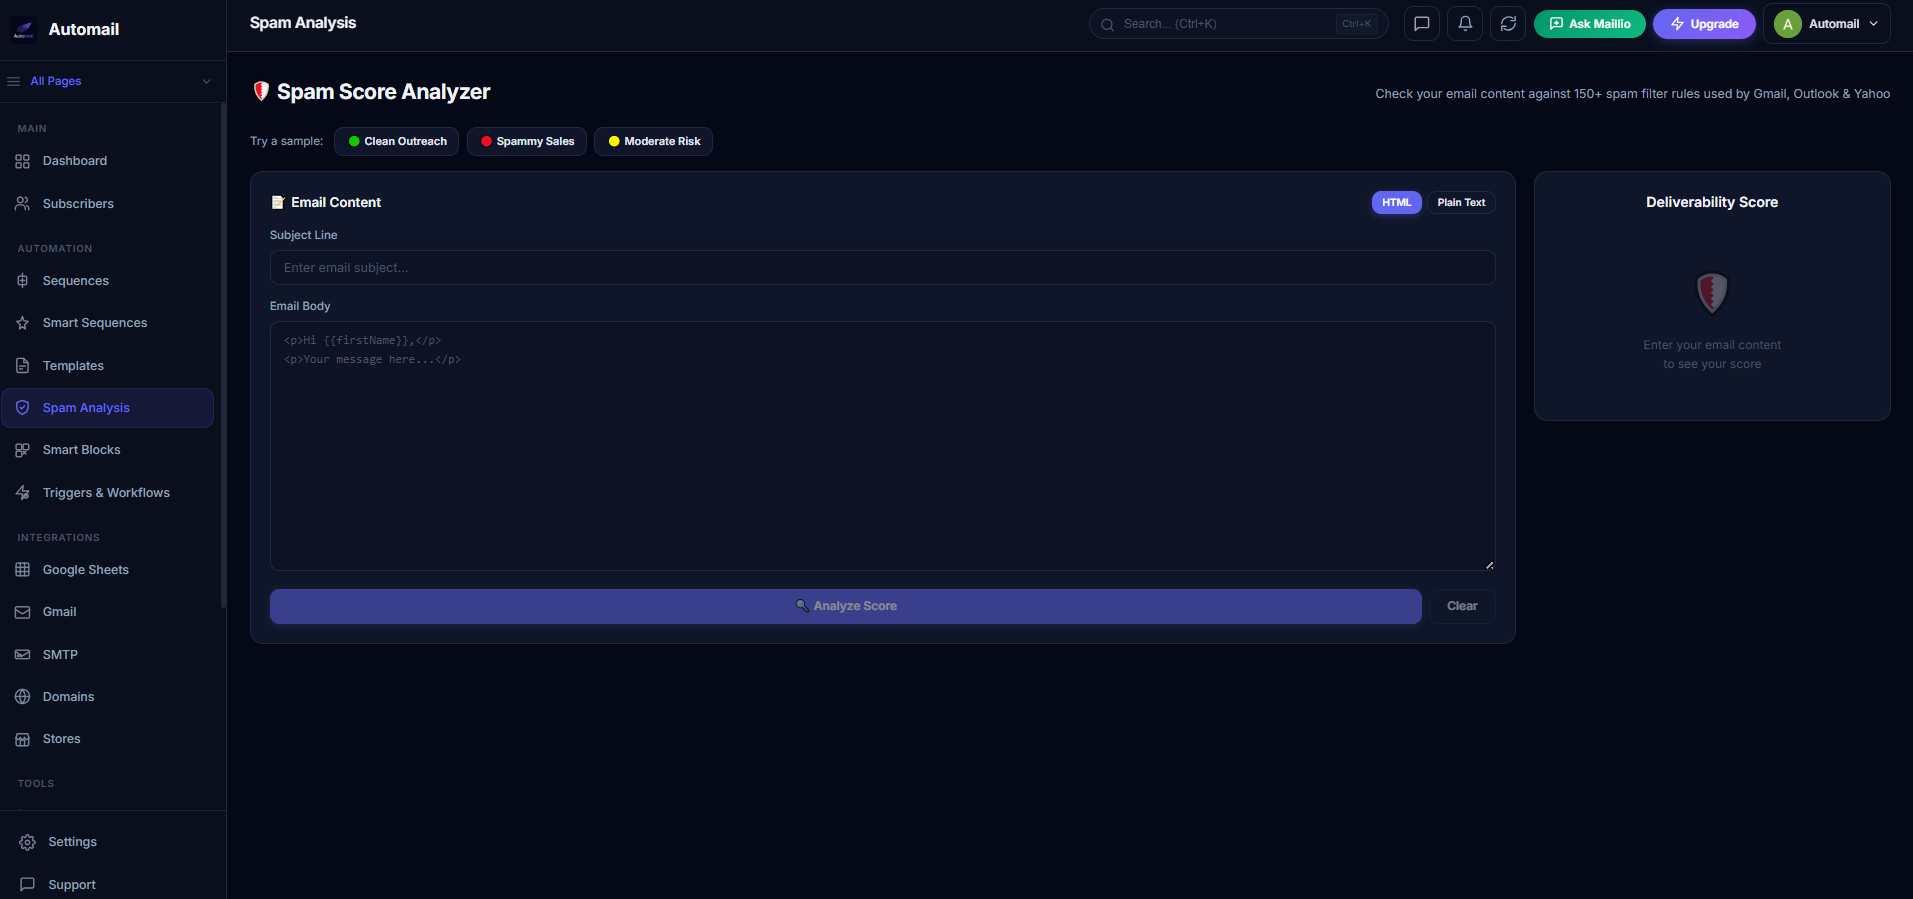
Task: Switch editor to Plain Text mode
Action: coord(1461,203)
